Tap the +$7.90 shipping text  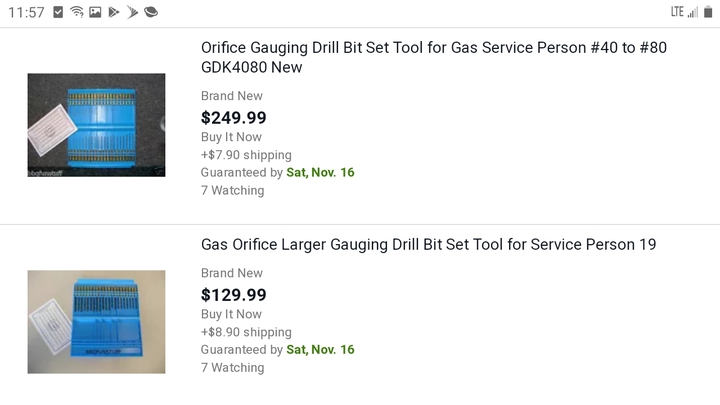246,155
